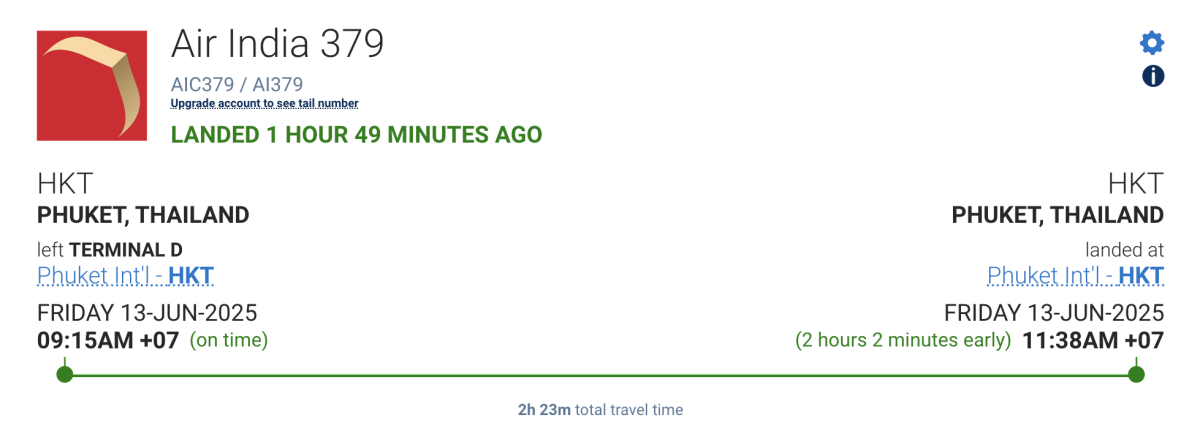Click the 11:38AM +07 arrival time
Screen dimensions: 1200x442
[1093, 340]
